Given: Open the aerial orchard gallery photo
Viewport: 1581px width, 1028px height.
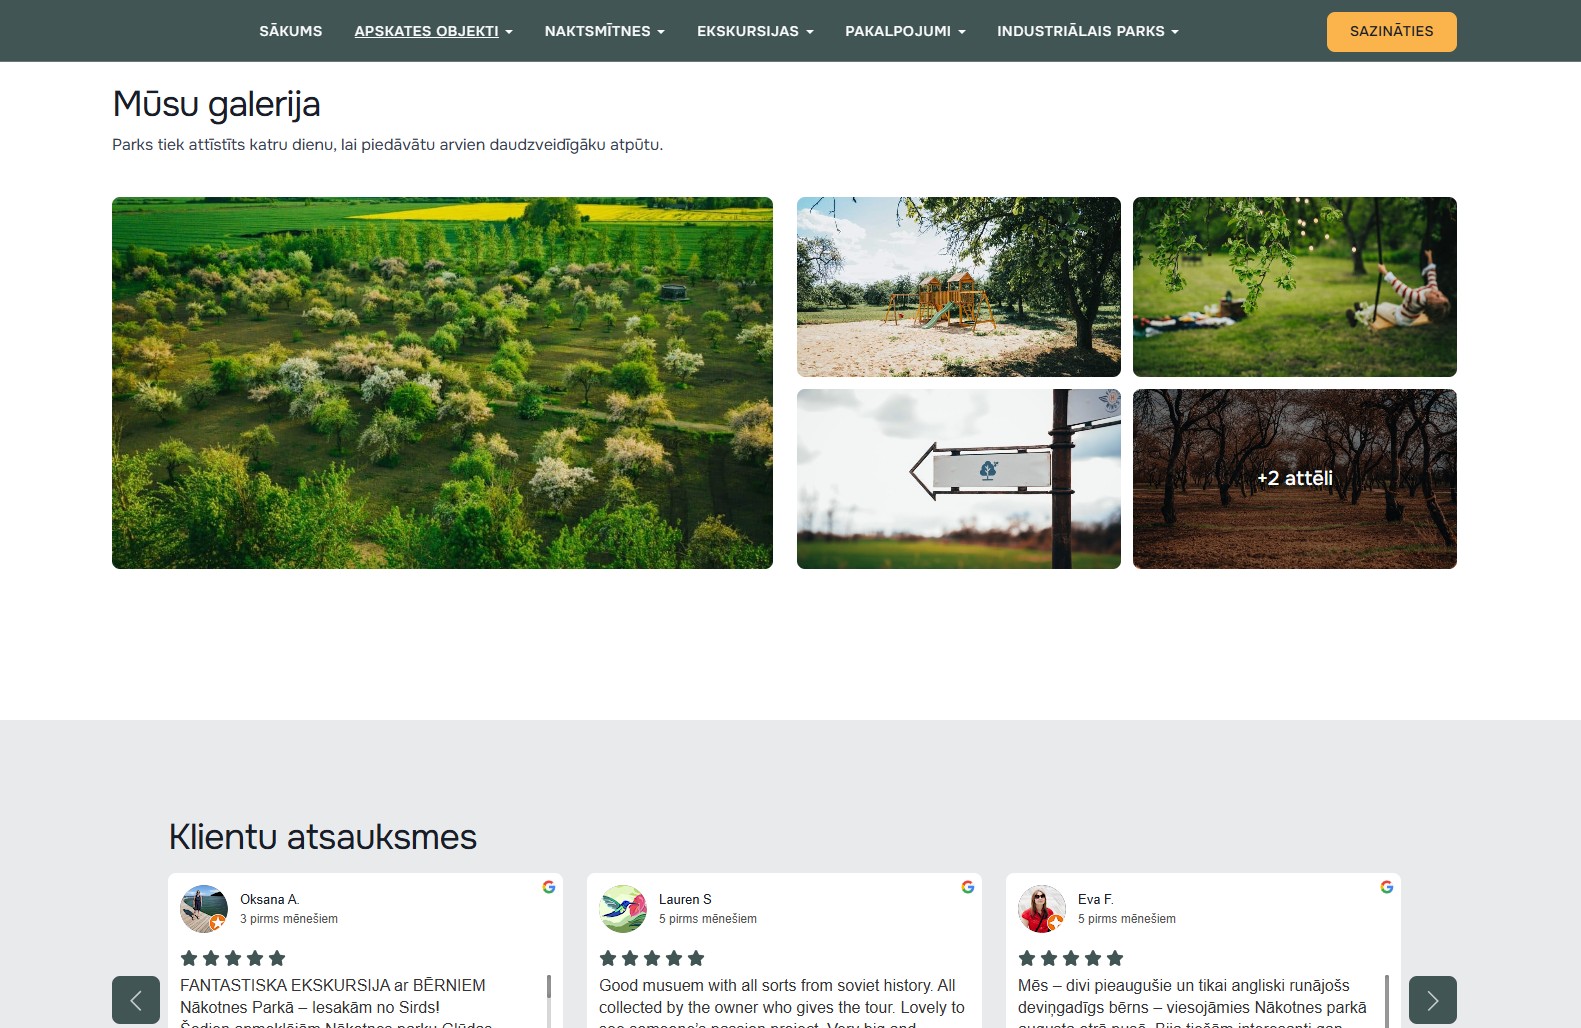Looking at the screenshot, I should (x=442, y=383).
